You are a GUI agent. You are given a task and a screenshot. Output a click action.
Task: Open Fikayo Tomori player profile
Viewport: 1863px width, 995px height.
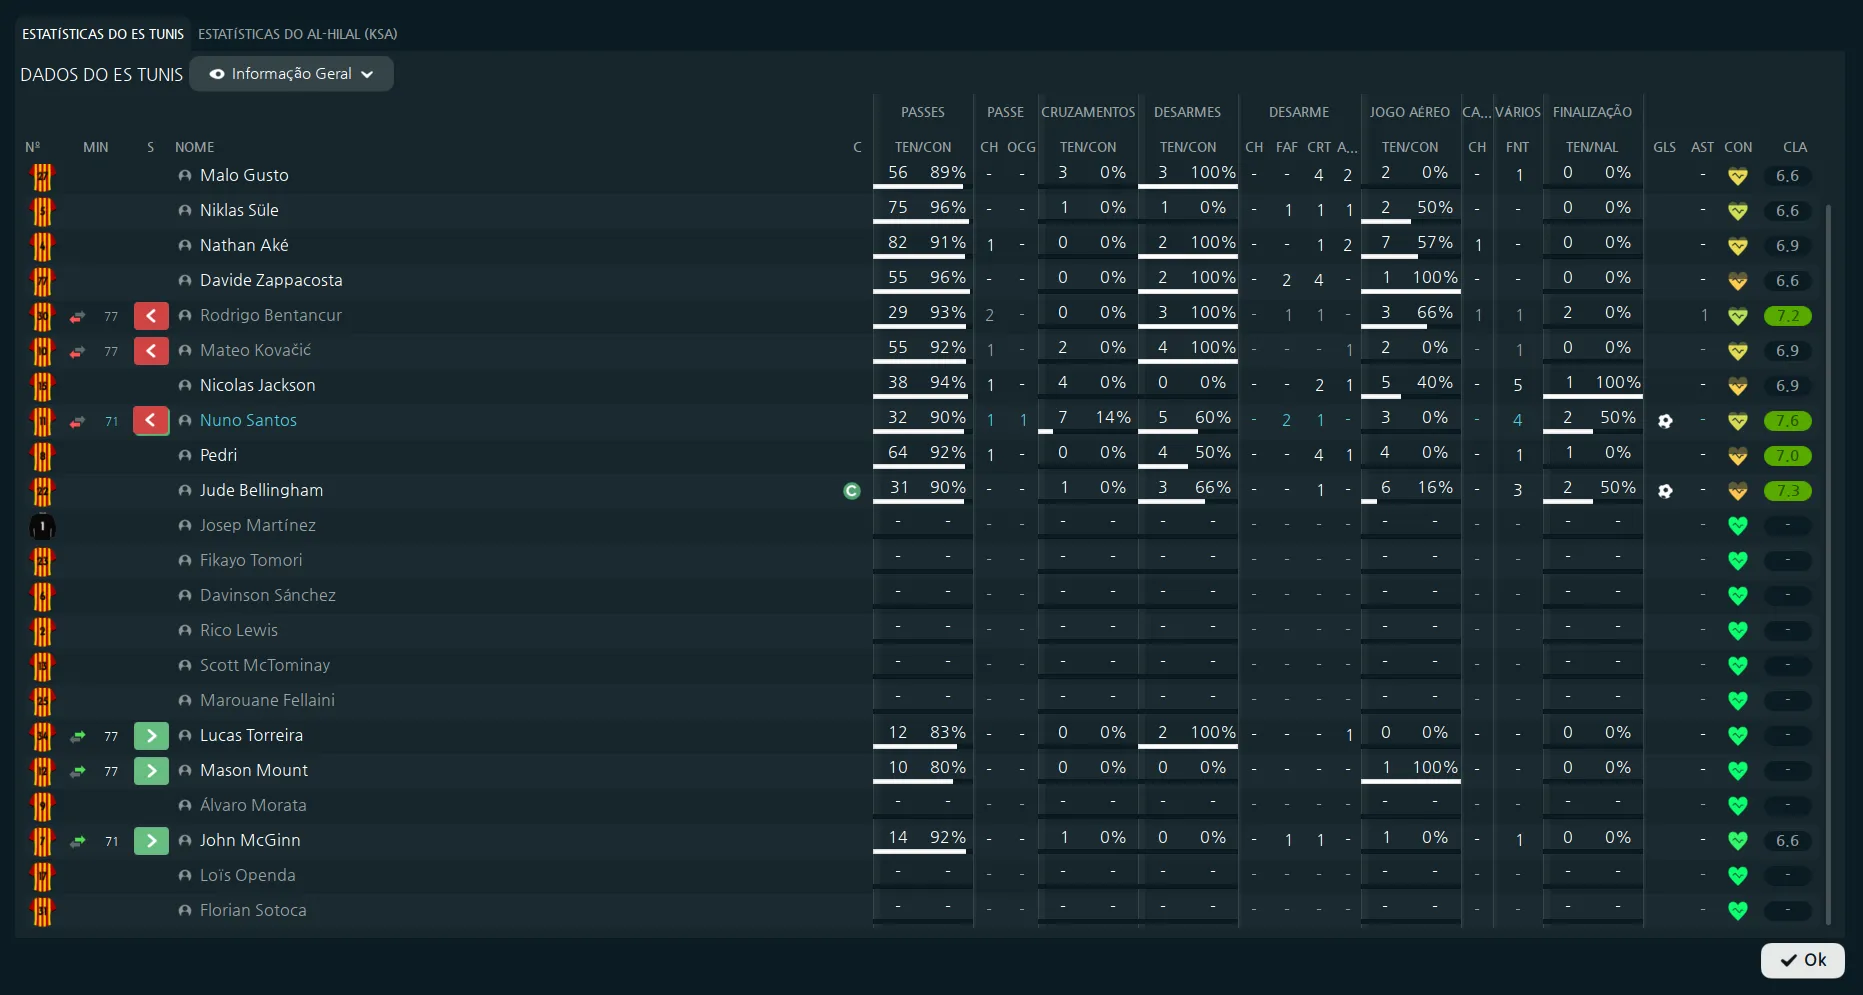[x=251, y=560]
